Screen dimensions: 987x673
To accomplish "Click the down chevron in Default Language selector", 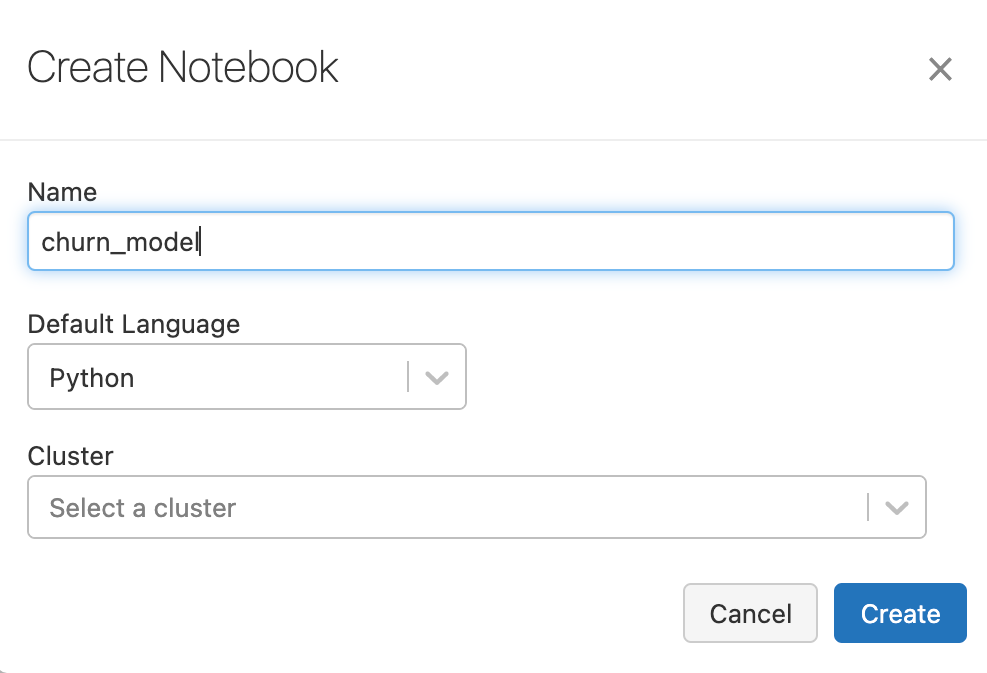I will point(436,378).
